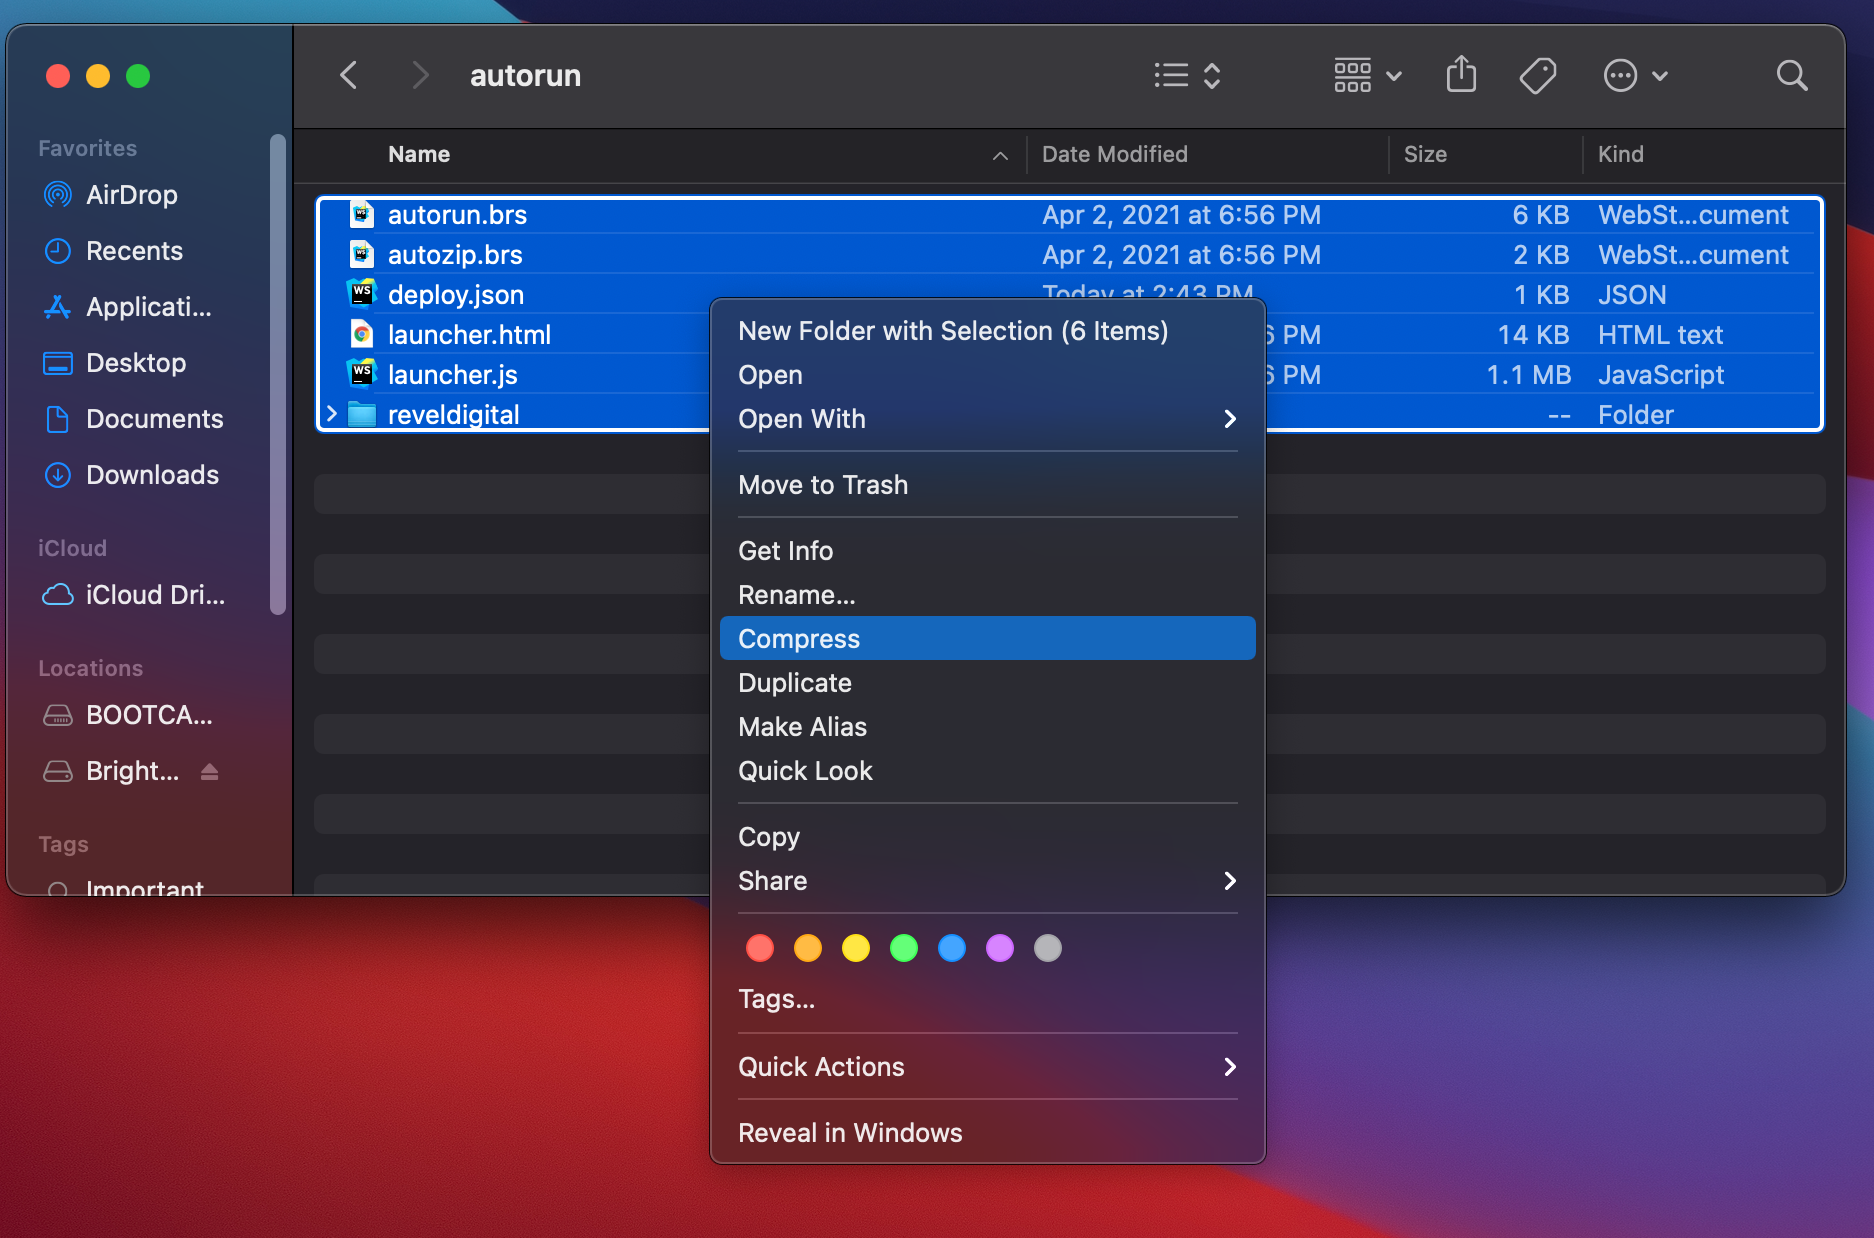Screen dimensions: 1874x1238
Task: Select iCloud Drive in sidebar
Action: (x=154, y=595)
